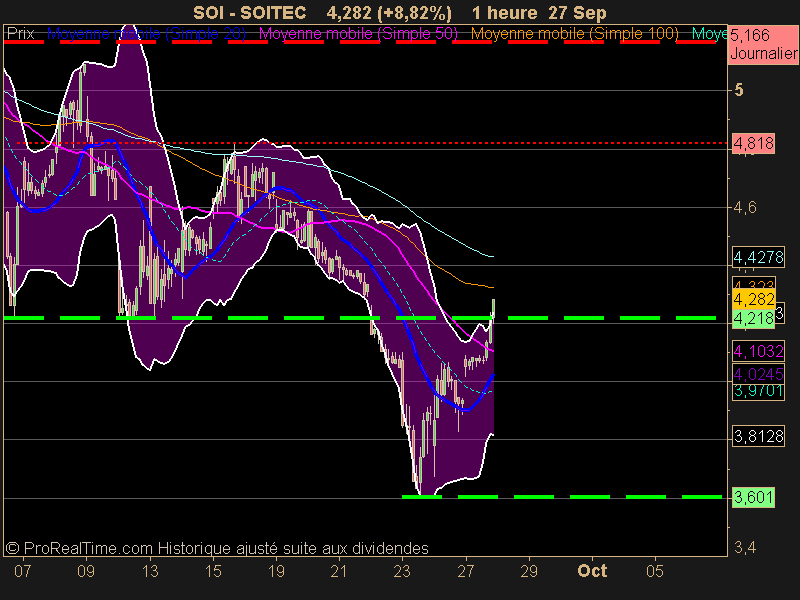
Task: Click the magenta '4,1032' moving average value
Action: tap(758, 351)
